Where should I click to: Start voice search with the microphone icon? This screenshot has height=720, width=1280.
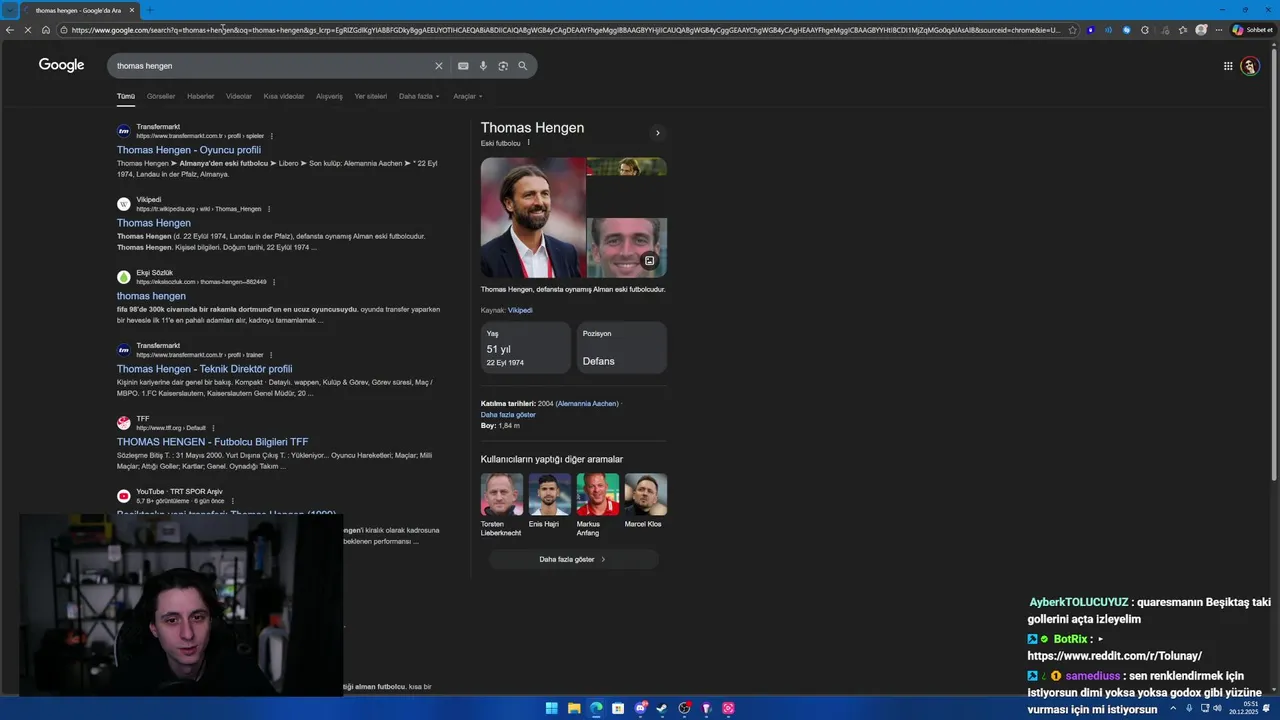tap(483, 66)
